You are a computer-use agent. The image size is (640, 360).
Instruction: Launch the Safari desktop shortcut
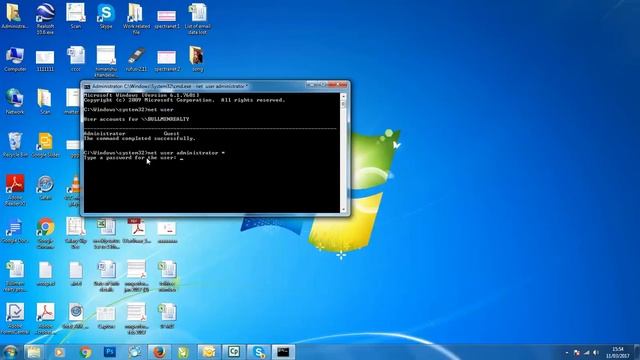(x=45, y=188)
